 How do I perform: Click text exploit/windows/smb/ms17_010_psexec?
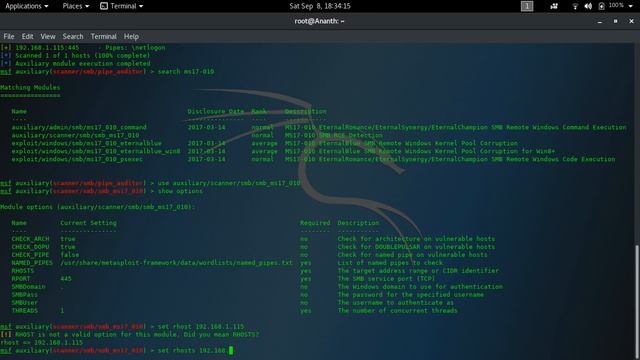77,159
